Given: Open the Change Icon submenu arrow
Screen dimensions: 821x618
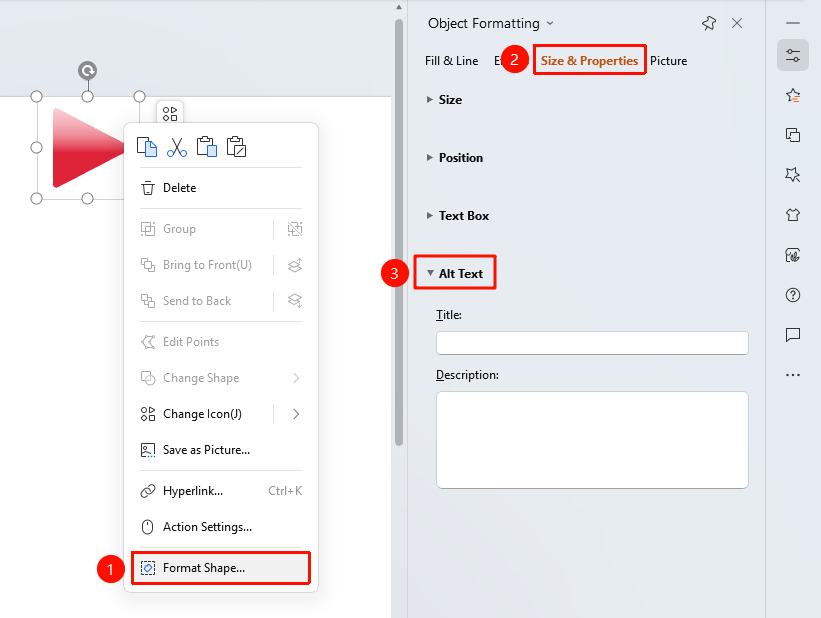Looking at the screenshot, I should pos(296,414).
